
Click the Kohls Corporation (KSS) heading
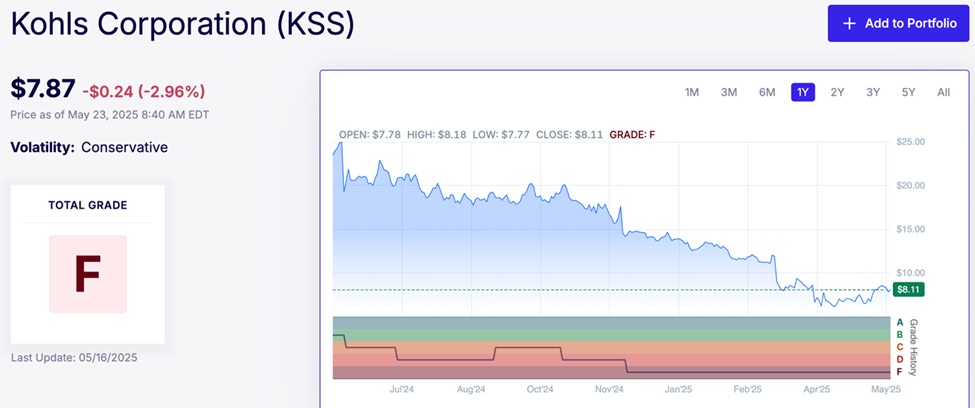pyautogui.click(x=183, y=24)
